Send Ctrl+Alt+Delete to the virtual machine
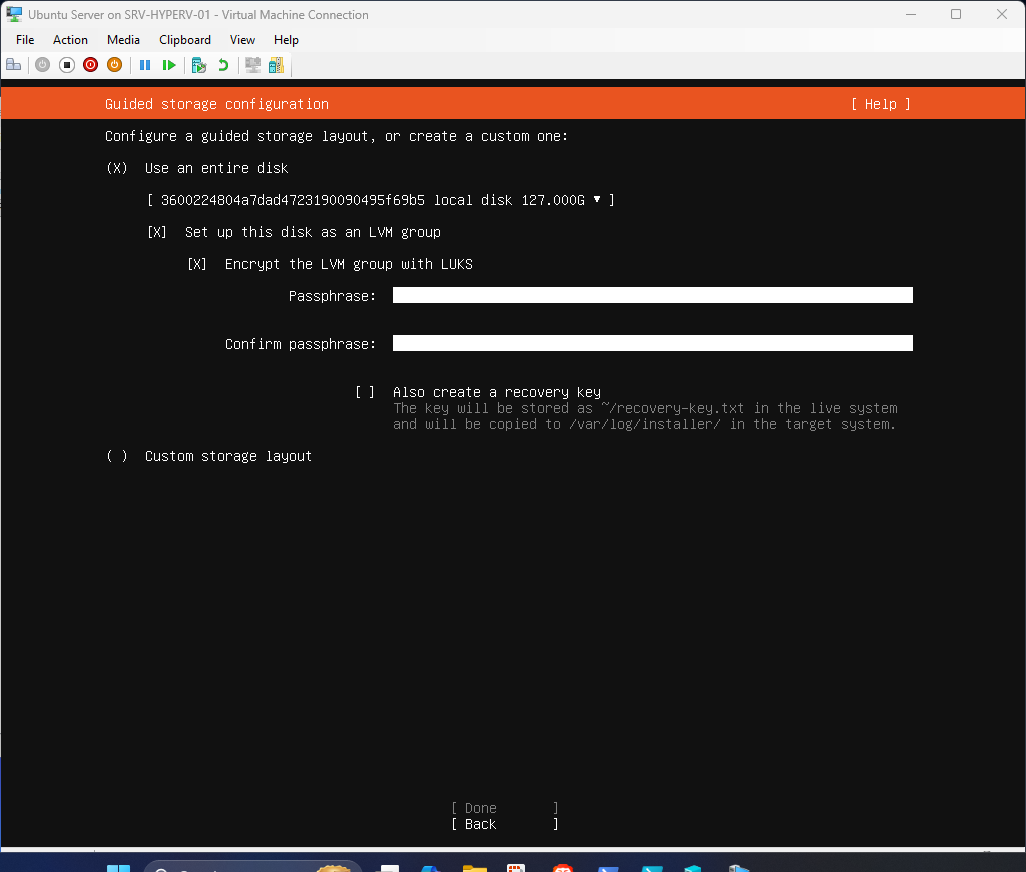Image resolution: width=1026 pixels, height=872 pixels. [13, 64]
